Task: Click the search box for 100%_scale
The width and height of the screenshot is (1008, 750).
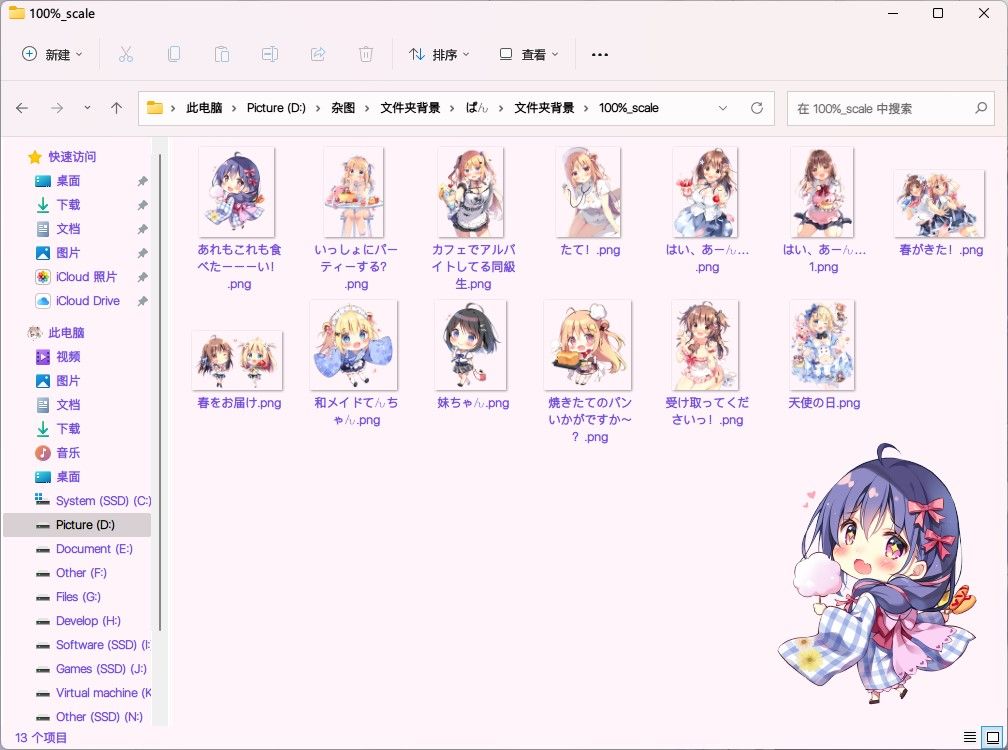Action: coord(890,108)
